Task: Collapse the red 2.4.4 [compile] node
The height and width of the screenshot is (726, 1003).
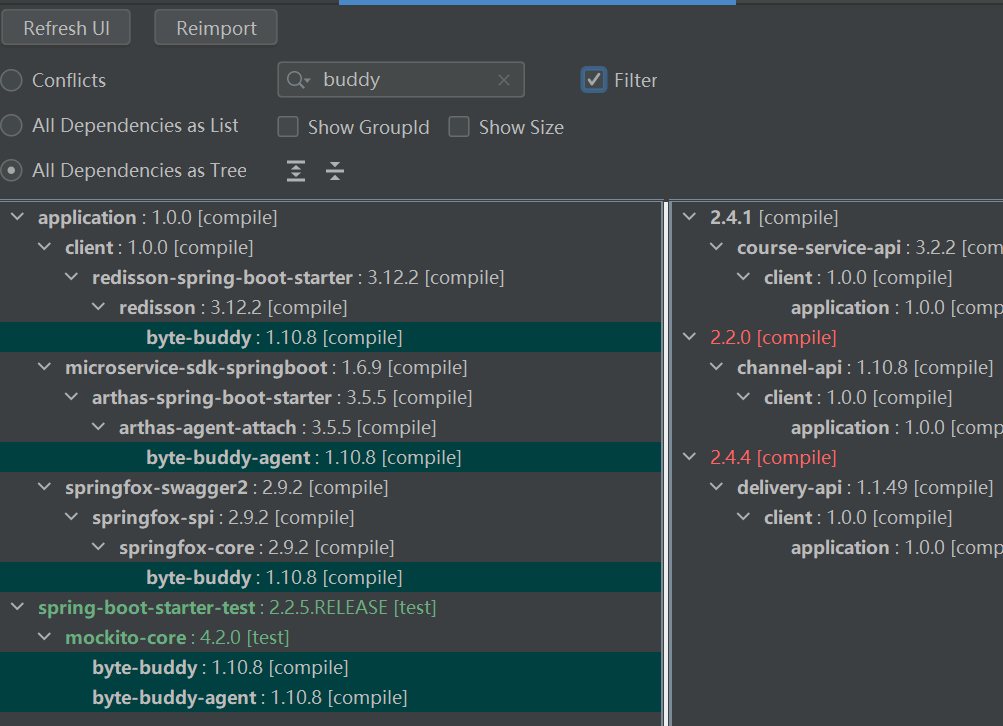Action: 690,457
